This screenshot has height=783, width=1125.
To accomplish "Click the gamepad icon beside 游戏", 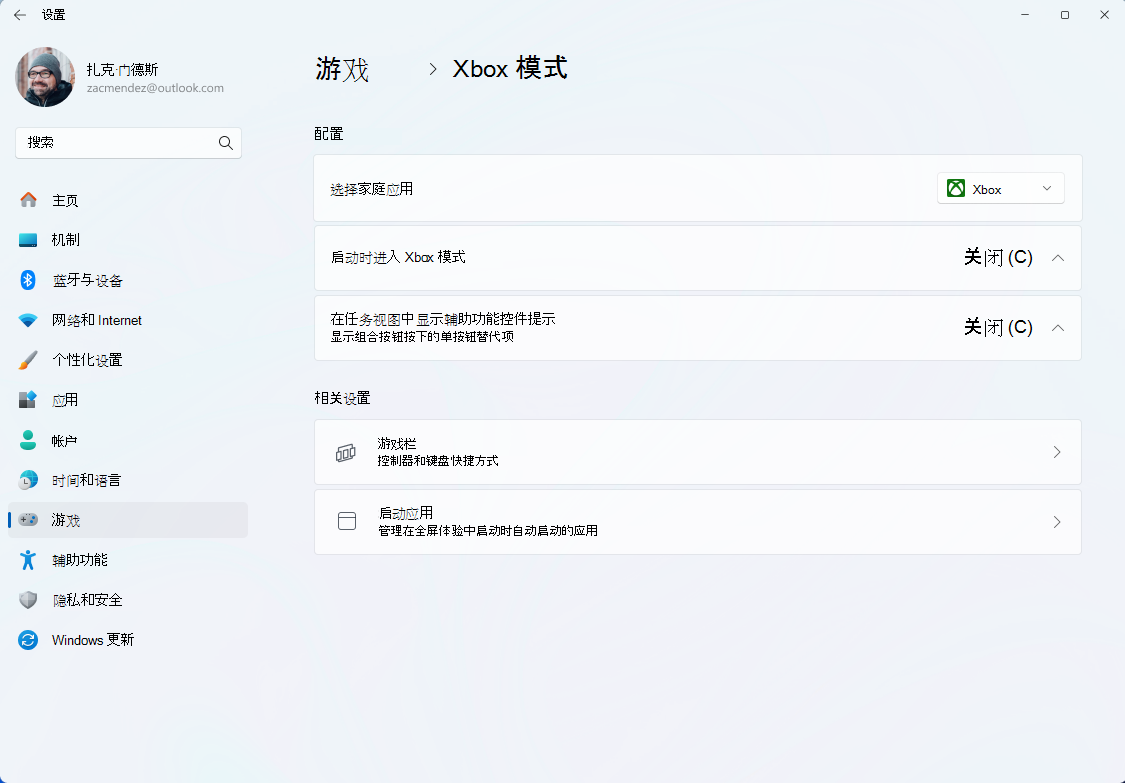I will tap(28, 520).
